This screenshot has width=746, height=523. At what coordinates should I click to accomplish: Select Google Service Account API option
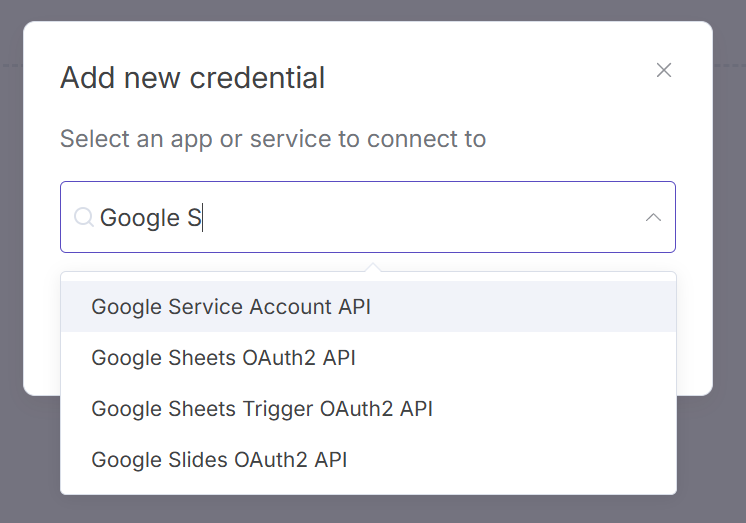click(x=231, y=307)
